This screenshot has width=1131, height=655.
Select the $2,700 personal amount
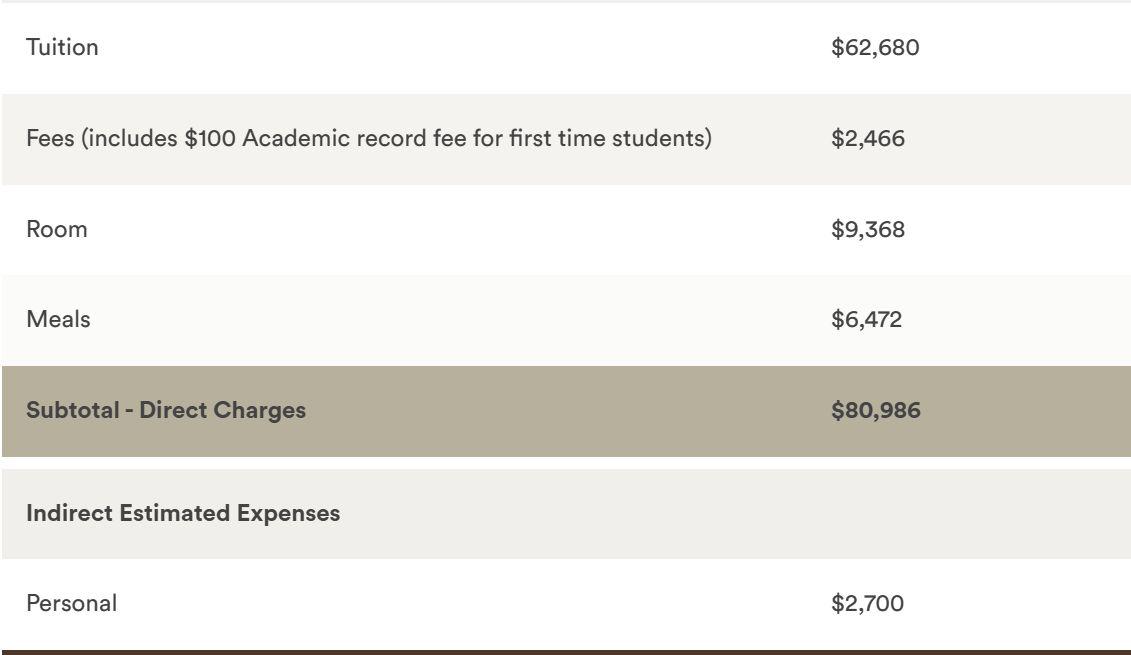(x=867, y=604)
